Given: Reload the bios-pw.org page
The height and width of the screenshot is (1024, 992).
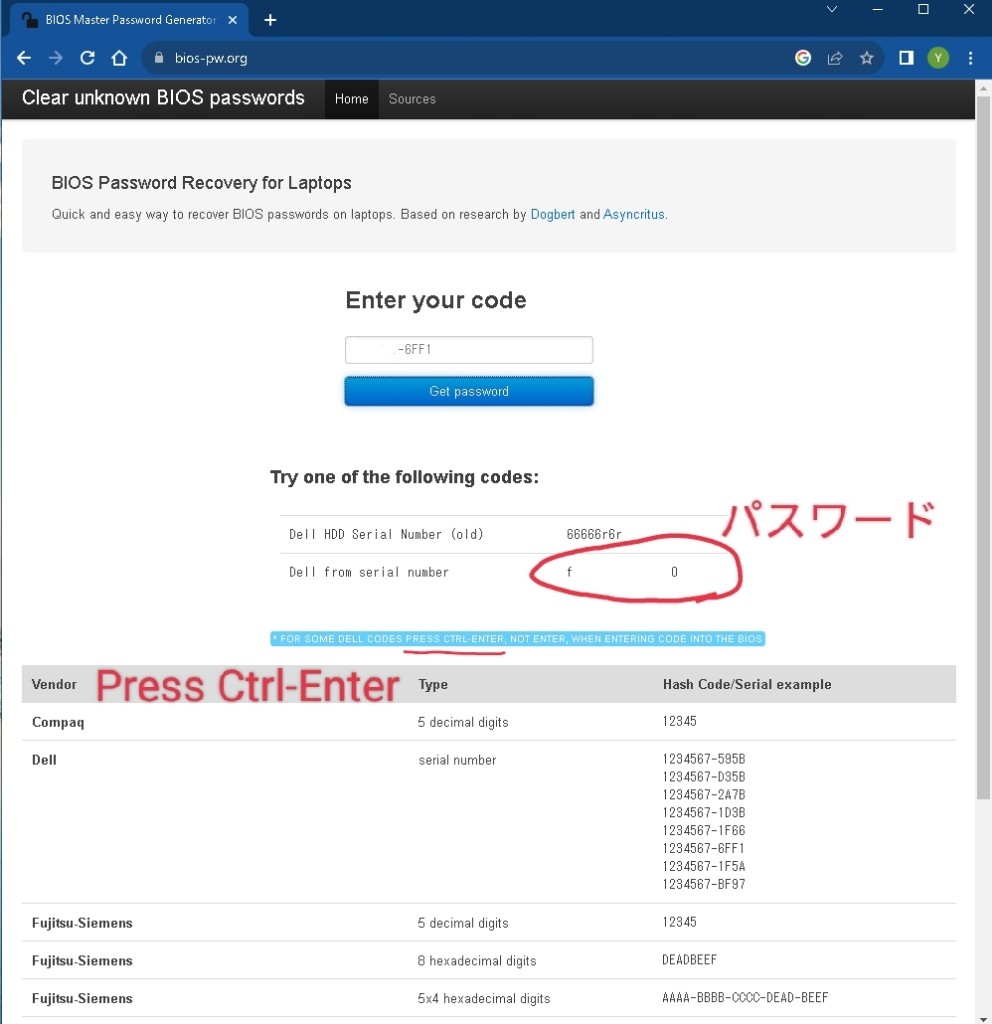Looking at the screenshot, I should 88,58.
